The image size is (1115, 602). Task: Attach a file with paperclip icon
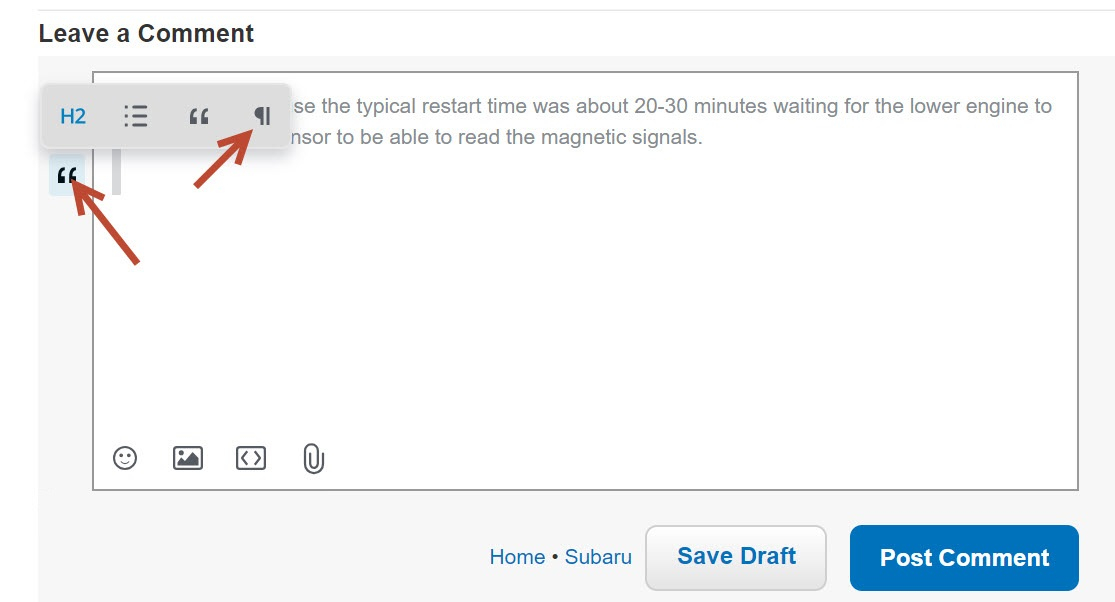point(313,458)
